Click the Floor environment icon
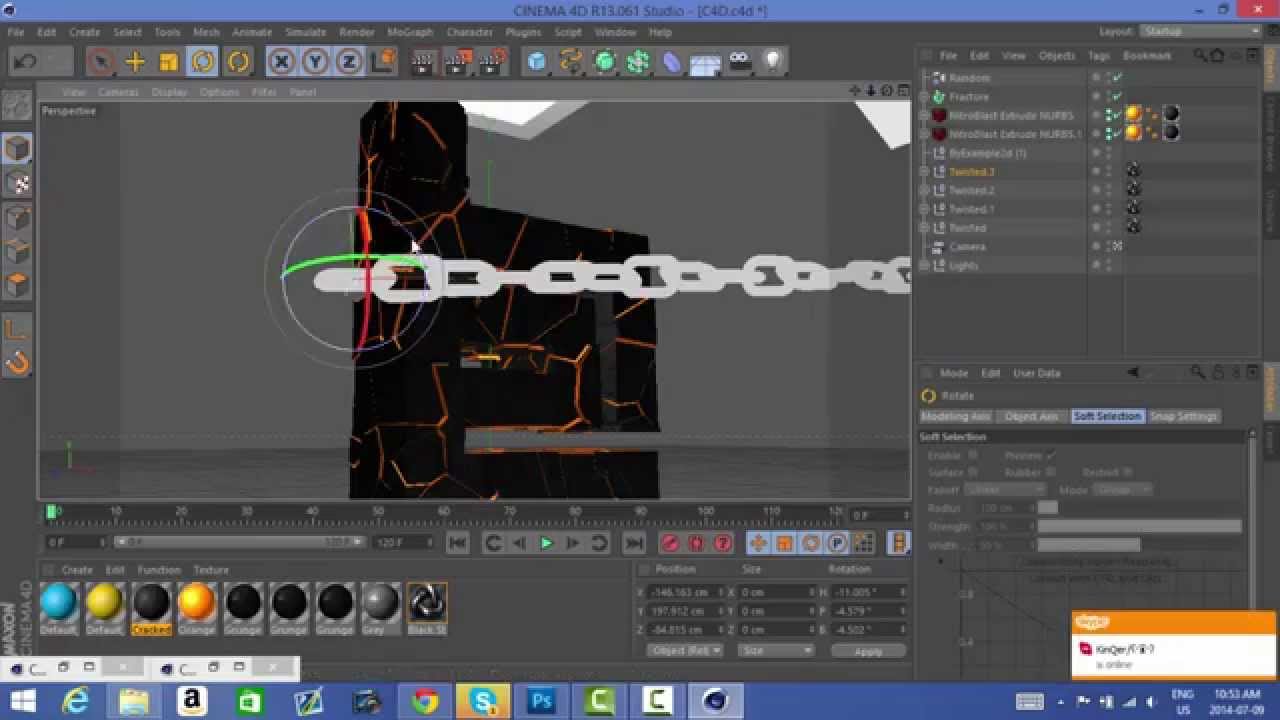 point(706,64)
